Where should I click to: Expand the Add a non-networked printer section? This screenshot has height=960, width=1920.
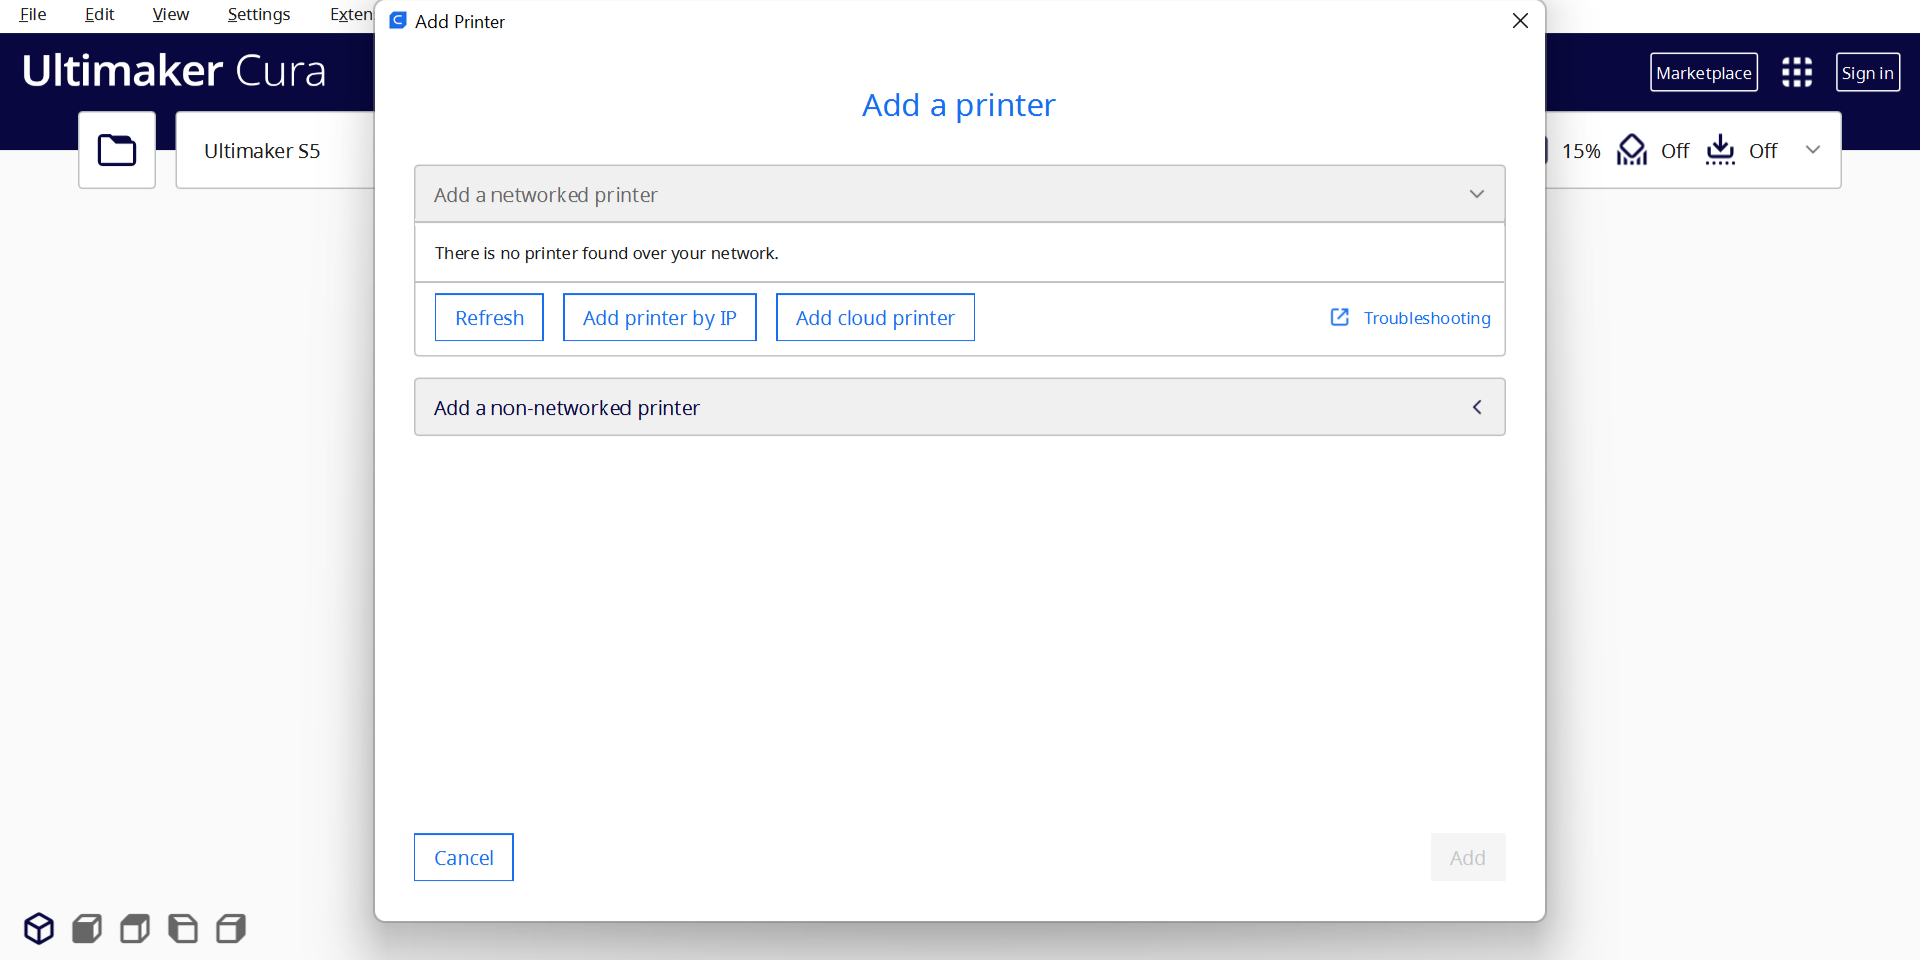(x=1476, y=407)
